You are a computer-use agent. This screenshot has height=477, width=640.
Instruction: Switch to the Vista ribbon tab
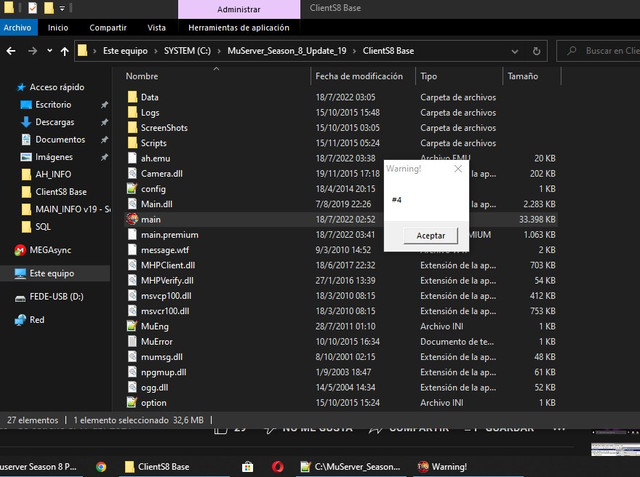click(x=156, y=28)
